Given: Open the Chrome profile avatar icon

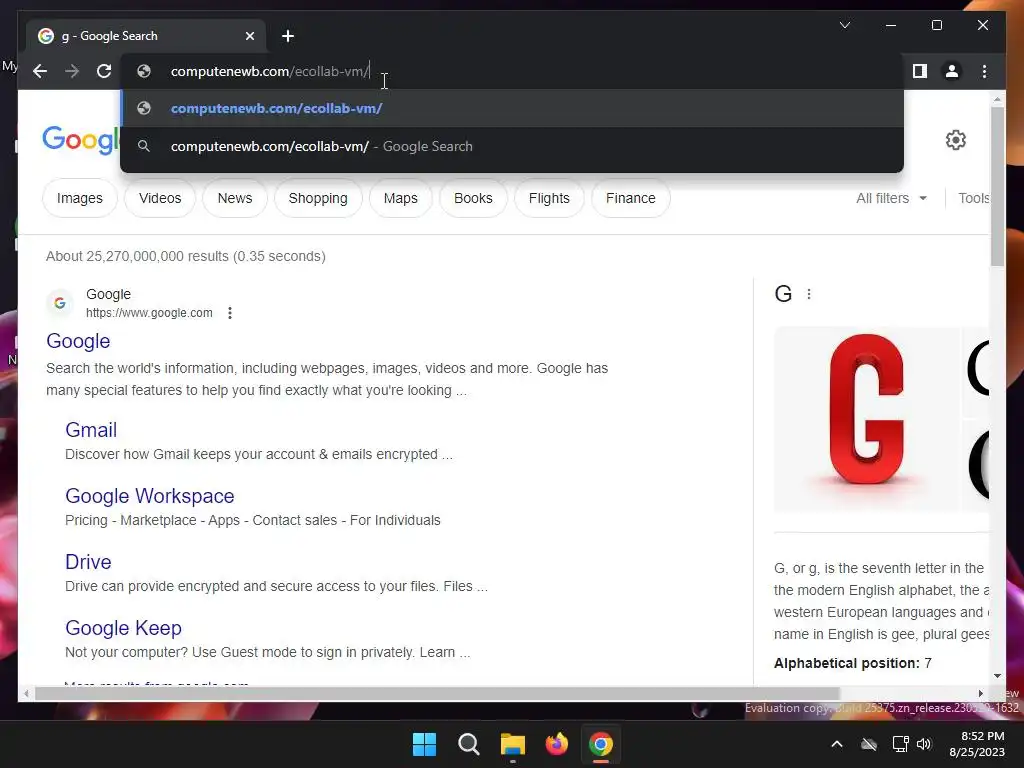Looking at the screenshot, I should 952,71.
